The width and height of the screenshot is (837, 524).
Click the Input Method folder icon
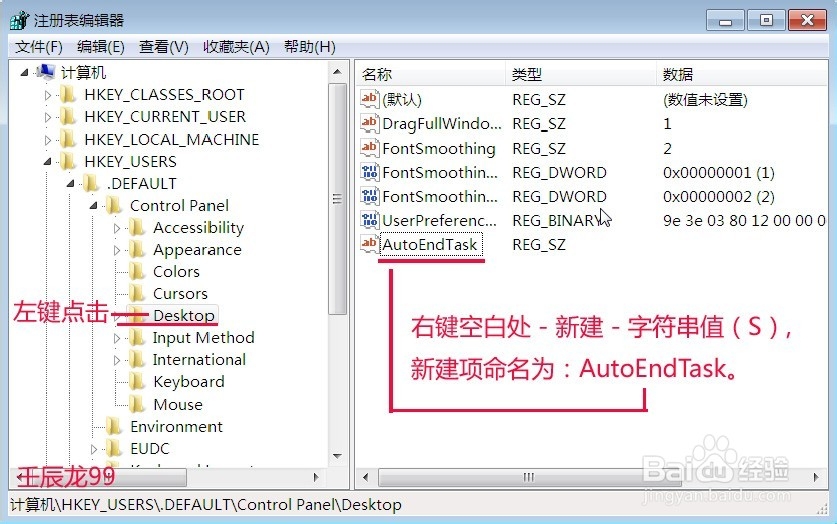coord(137,337)
